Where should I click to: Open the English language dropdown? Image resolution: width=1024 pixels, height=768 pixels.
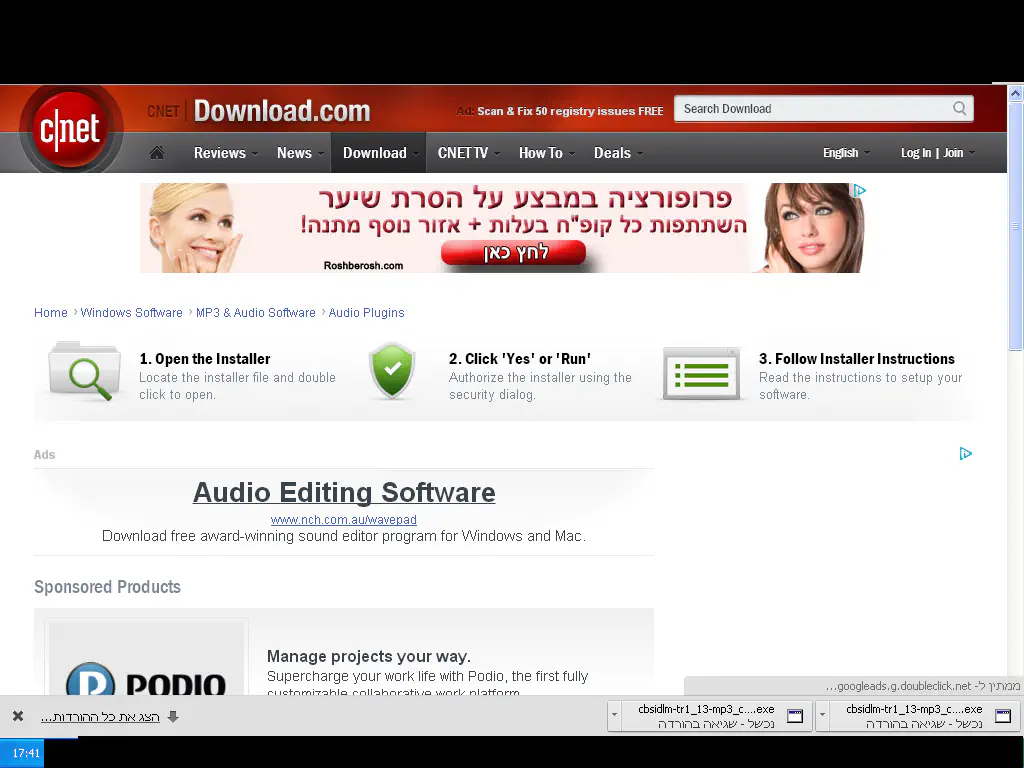click(845, 153)
